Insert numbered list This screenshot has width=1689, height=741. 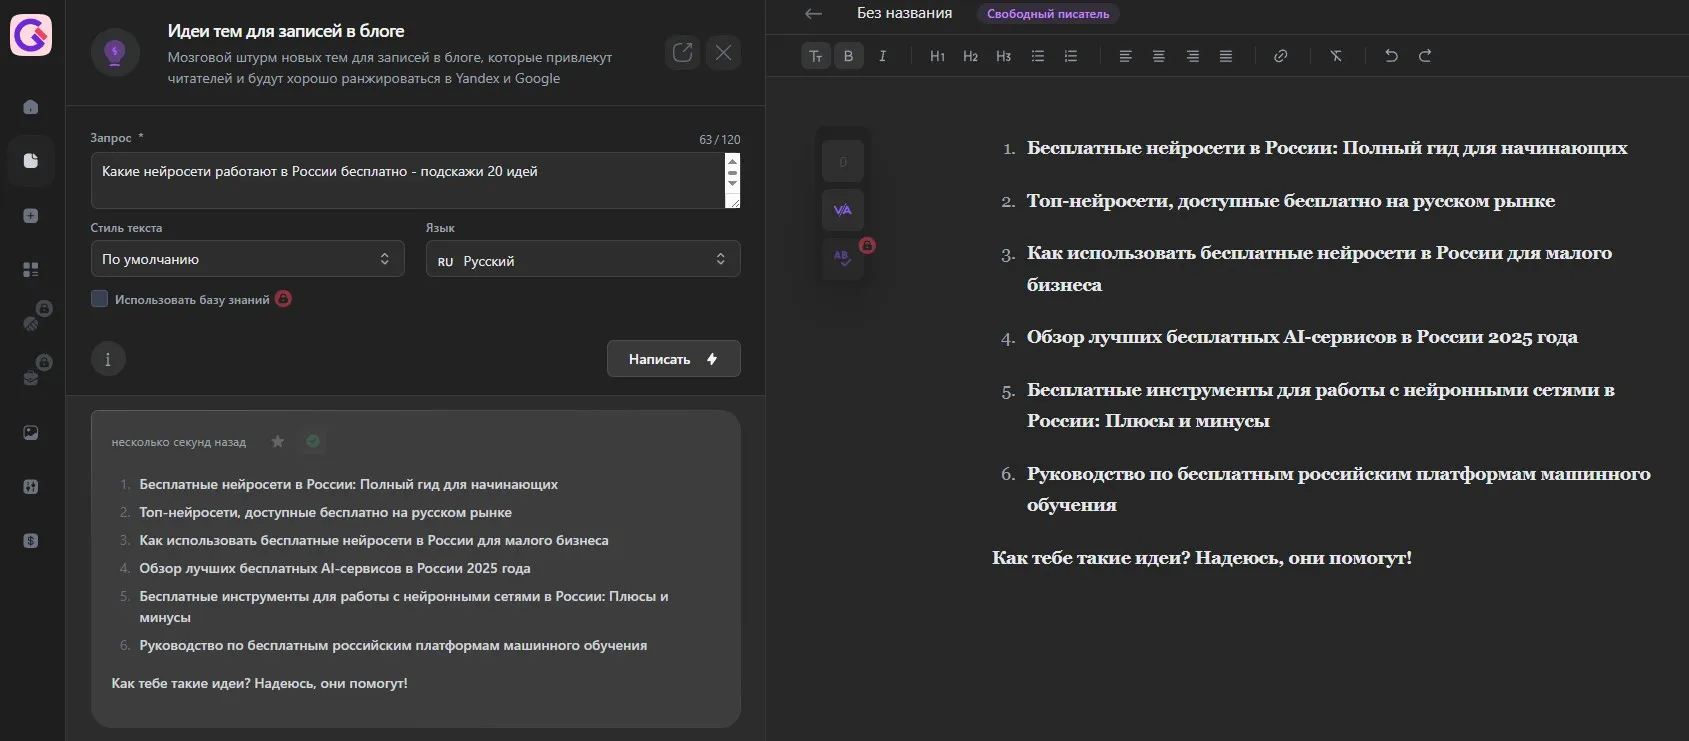click(x=1071, y=56)
